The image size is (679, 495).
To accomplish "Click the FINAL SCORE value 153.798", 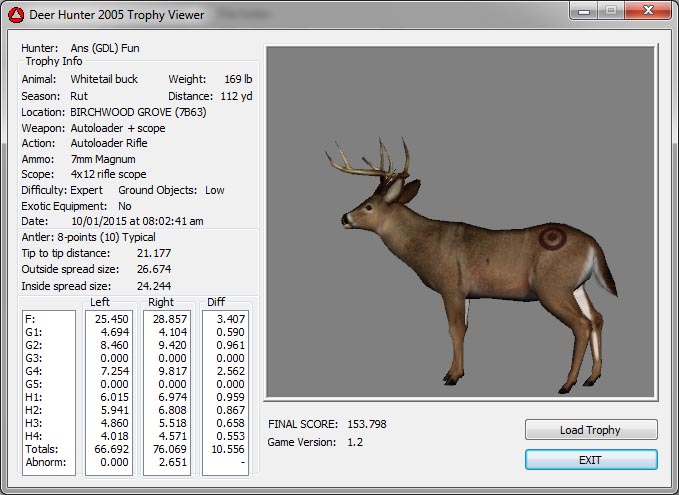I will pyautogui.click(x=366, y=424).
